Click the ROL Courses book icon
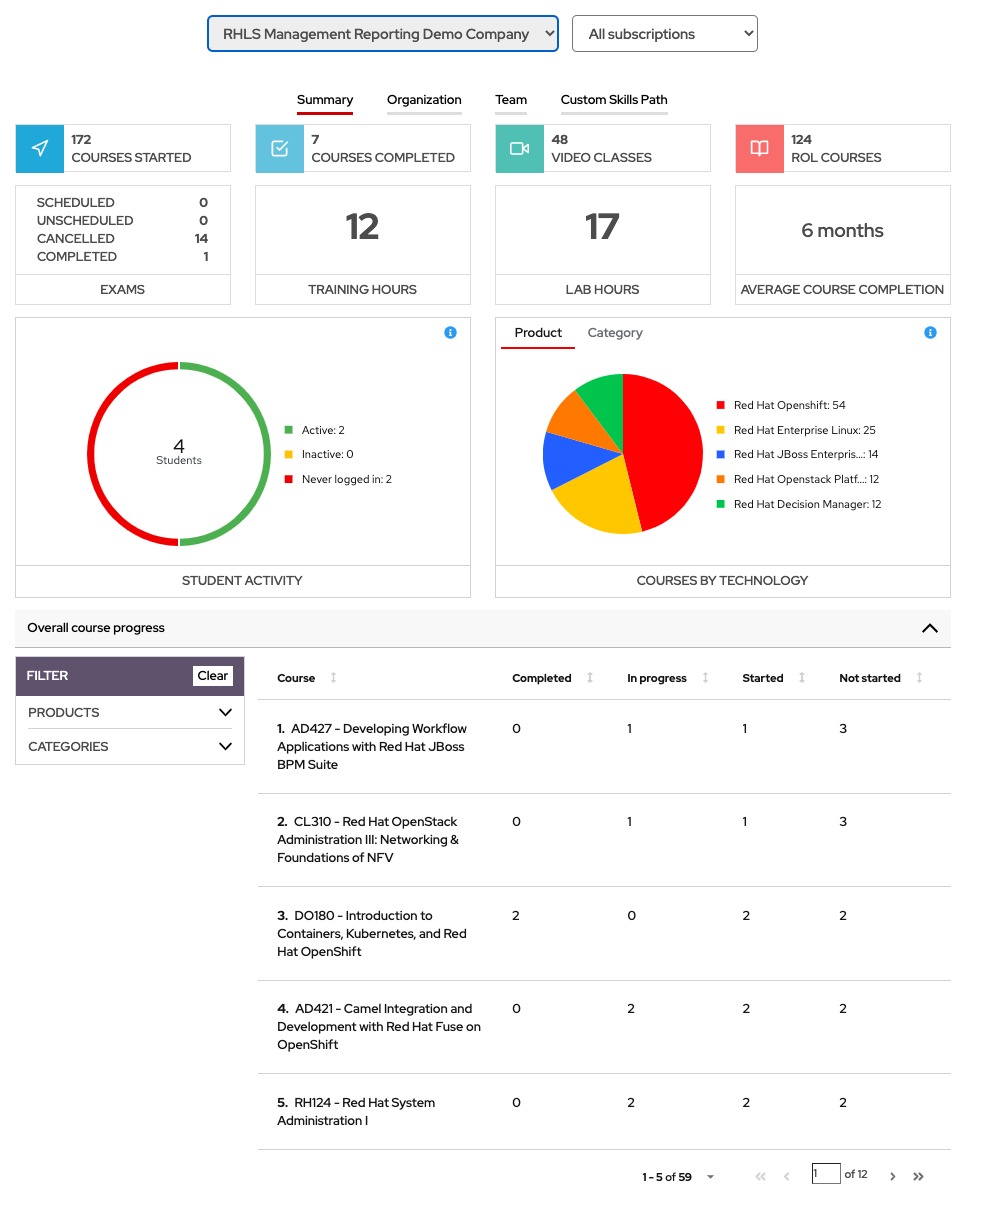This screenshot has width=997, height=1221. (759, 148)
